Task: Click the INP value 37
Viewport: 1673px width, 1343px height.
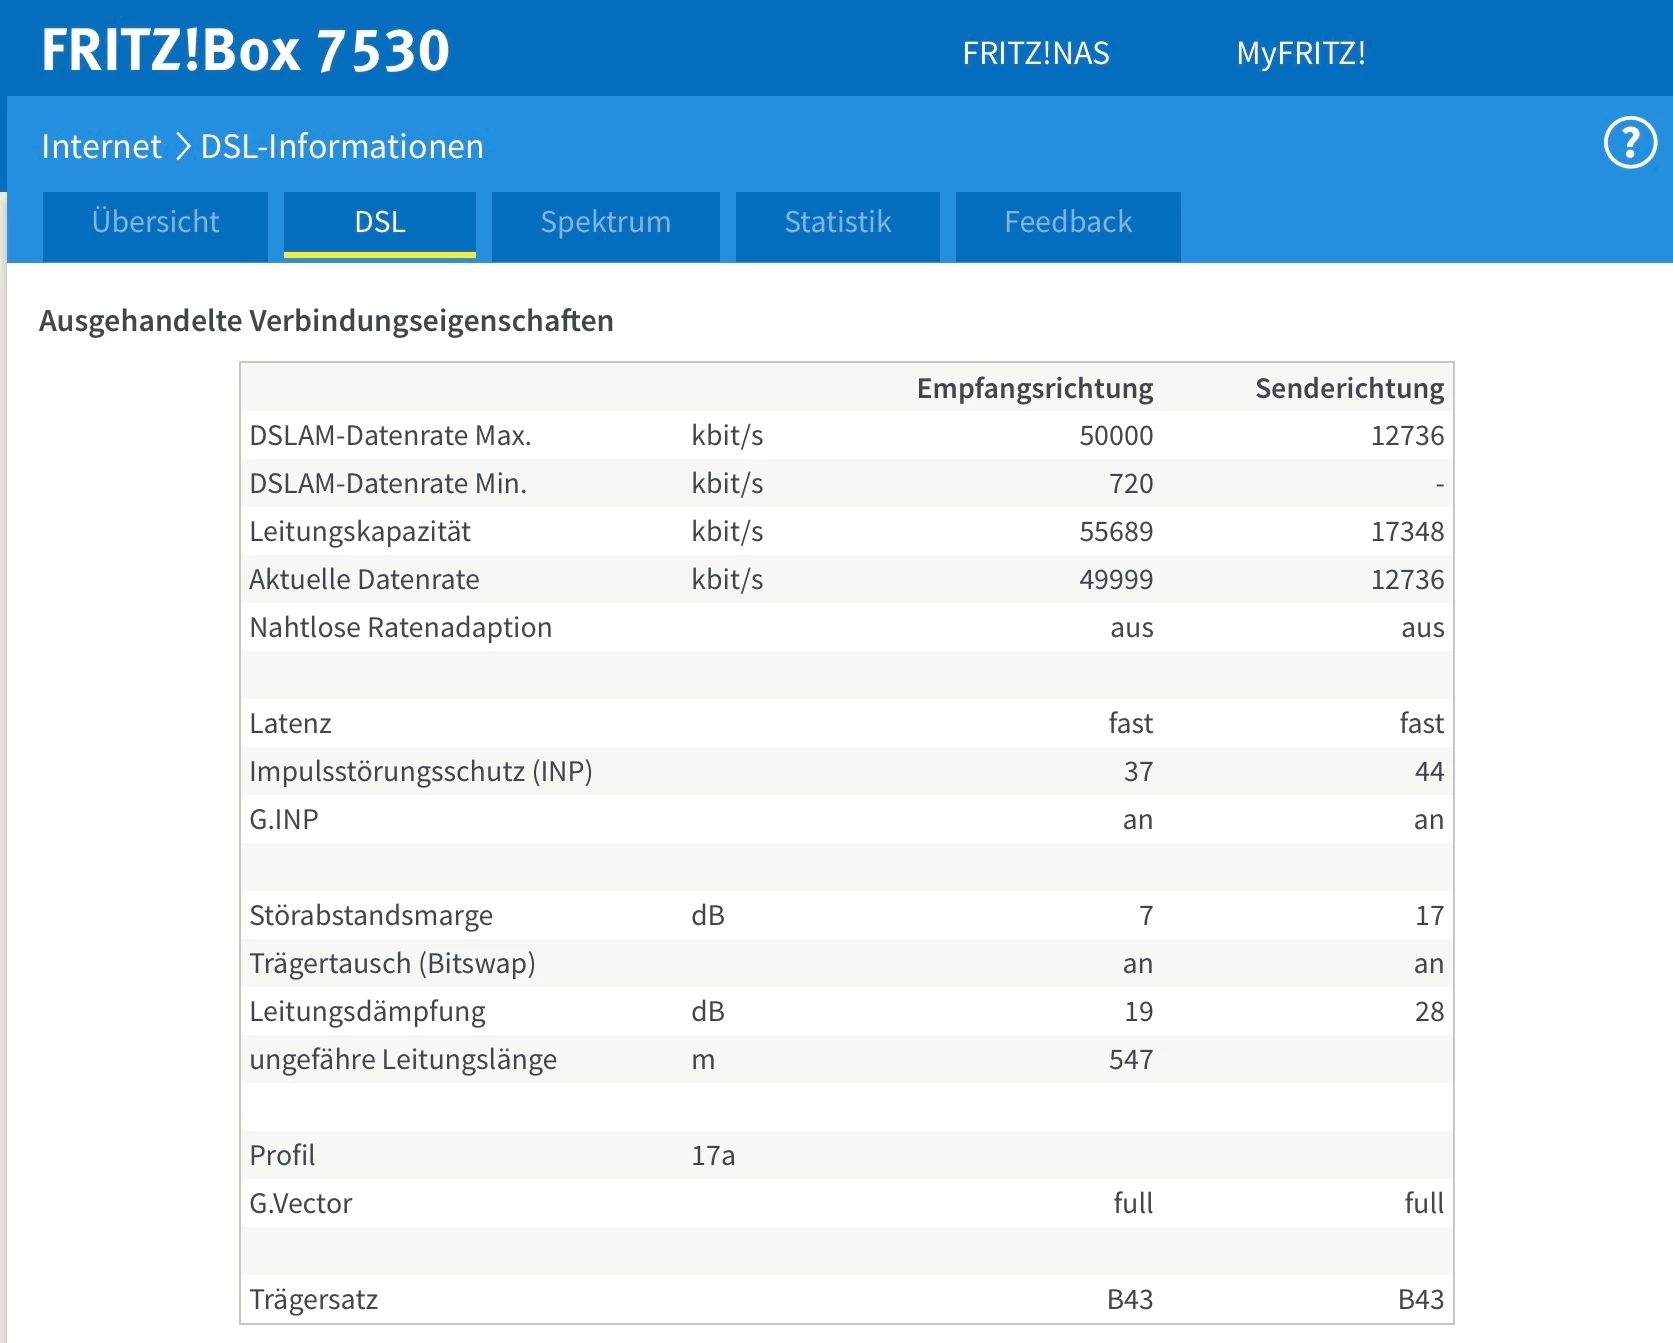Action: pos(1138,772)
